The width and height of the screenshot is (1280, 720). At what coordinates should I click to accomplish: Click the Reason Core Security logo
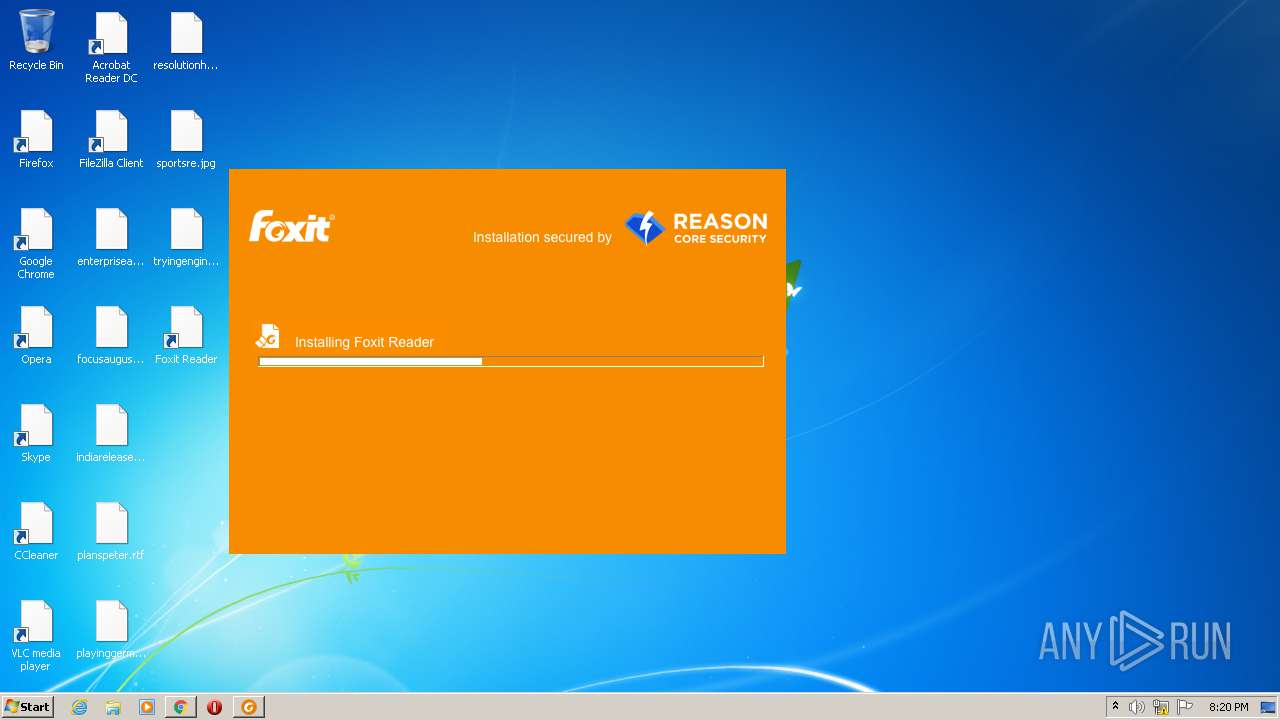pos(696,228)
